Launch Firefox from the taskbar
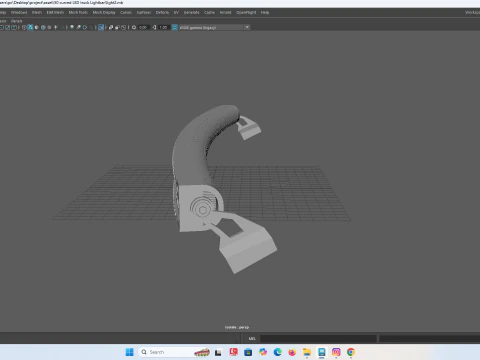The width and height of the screenshot is (480, 360). click(292, 352)
